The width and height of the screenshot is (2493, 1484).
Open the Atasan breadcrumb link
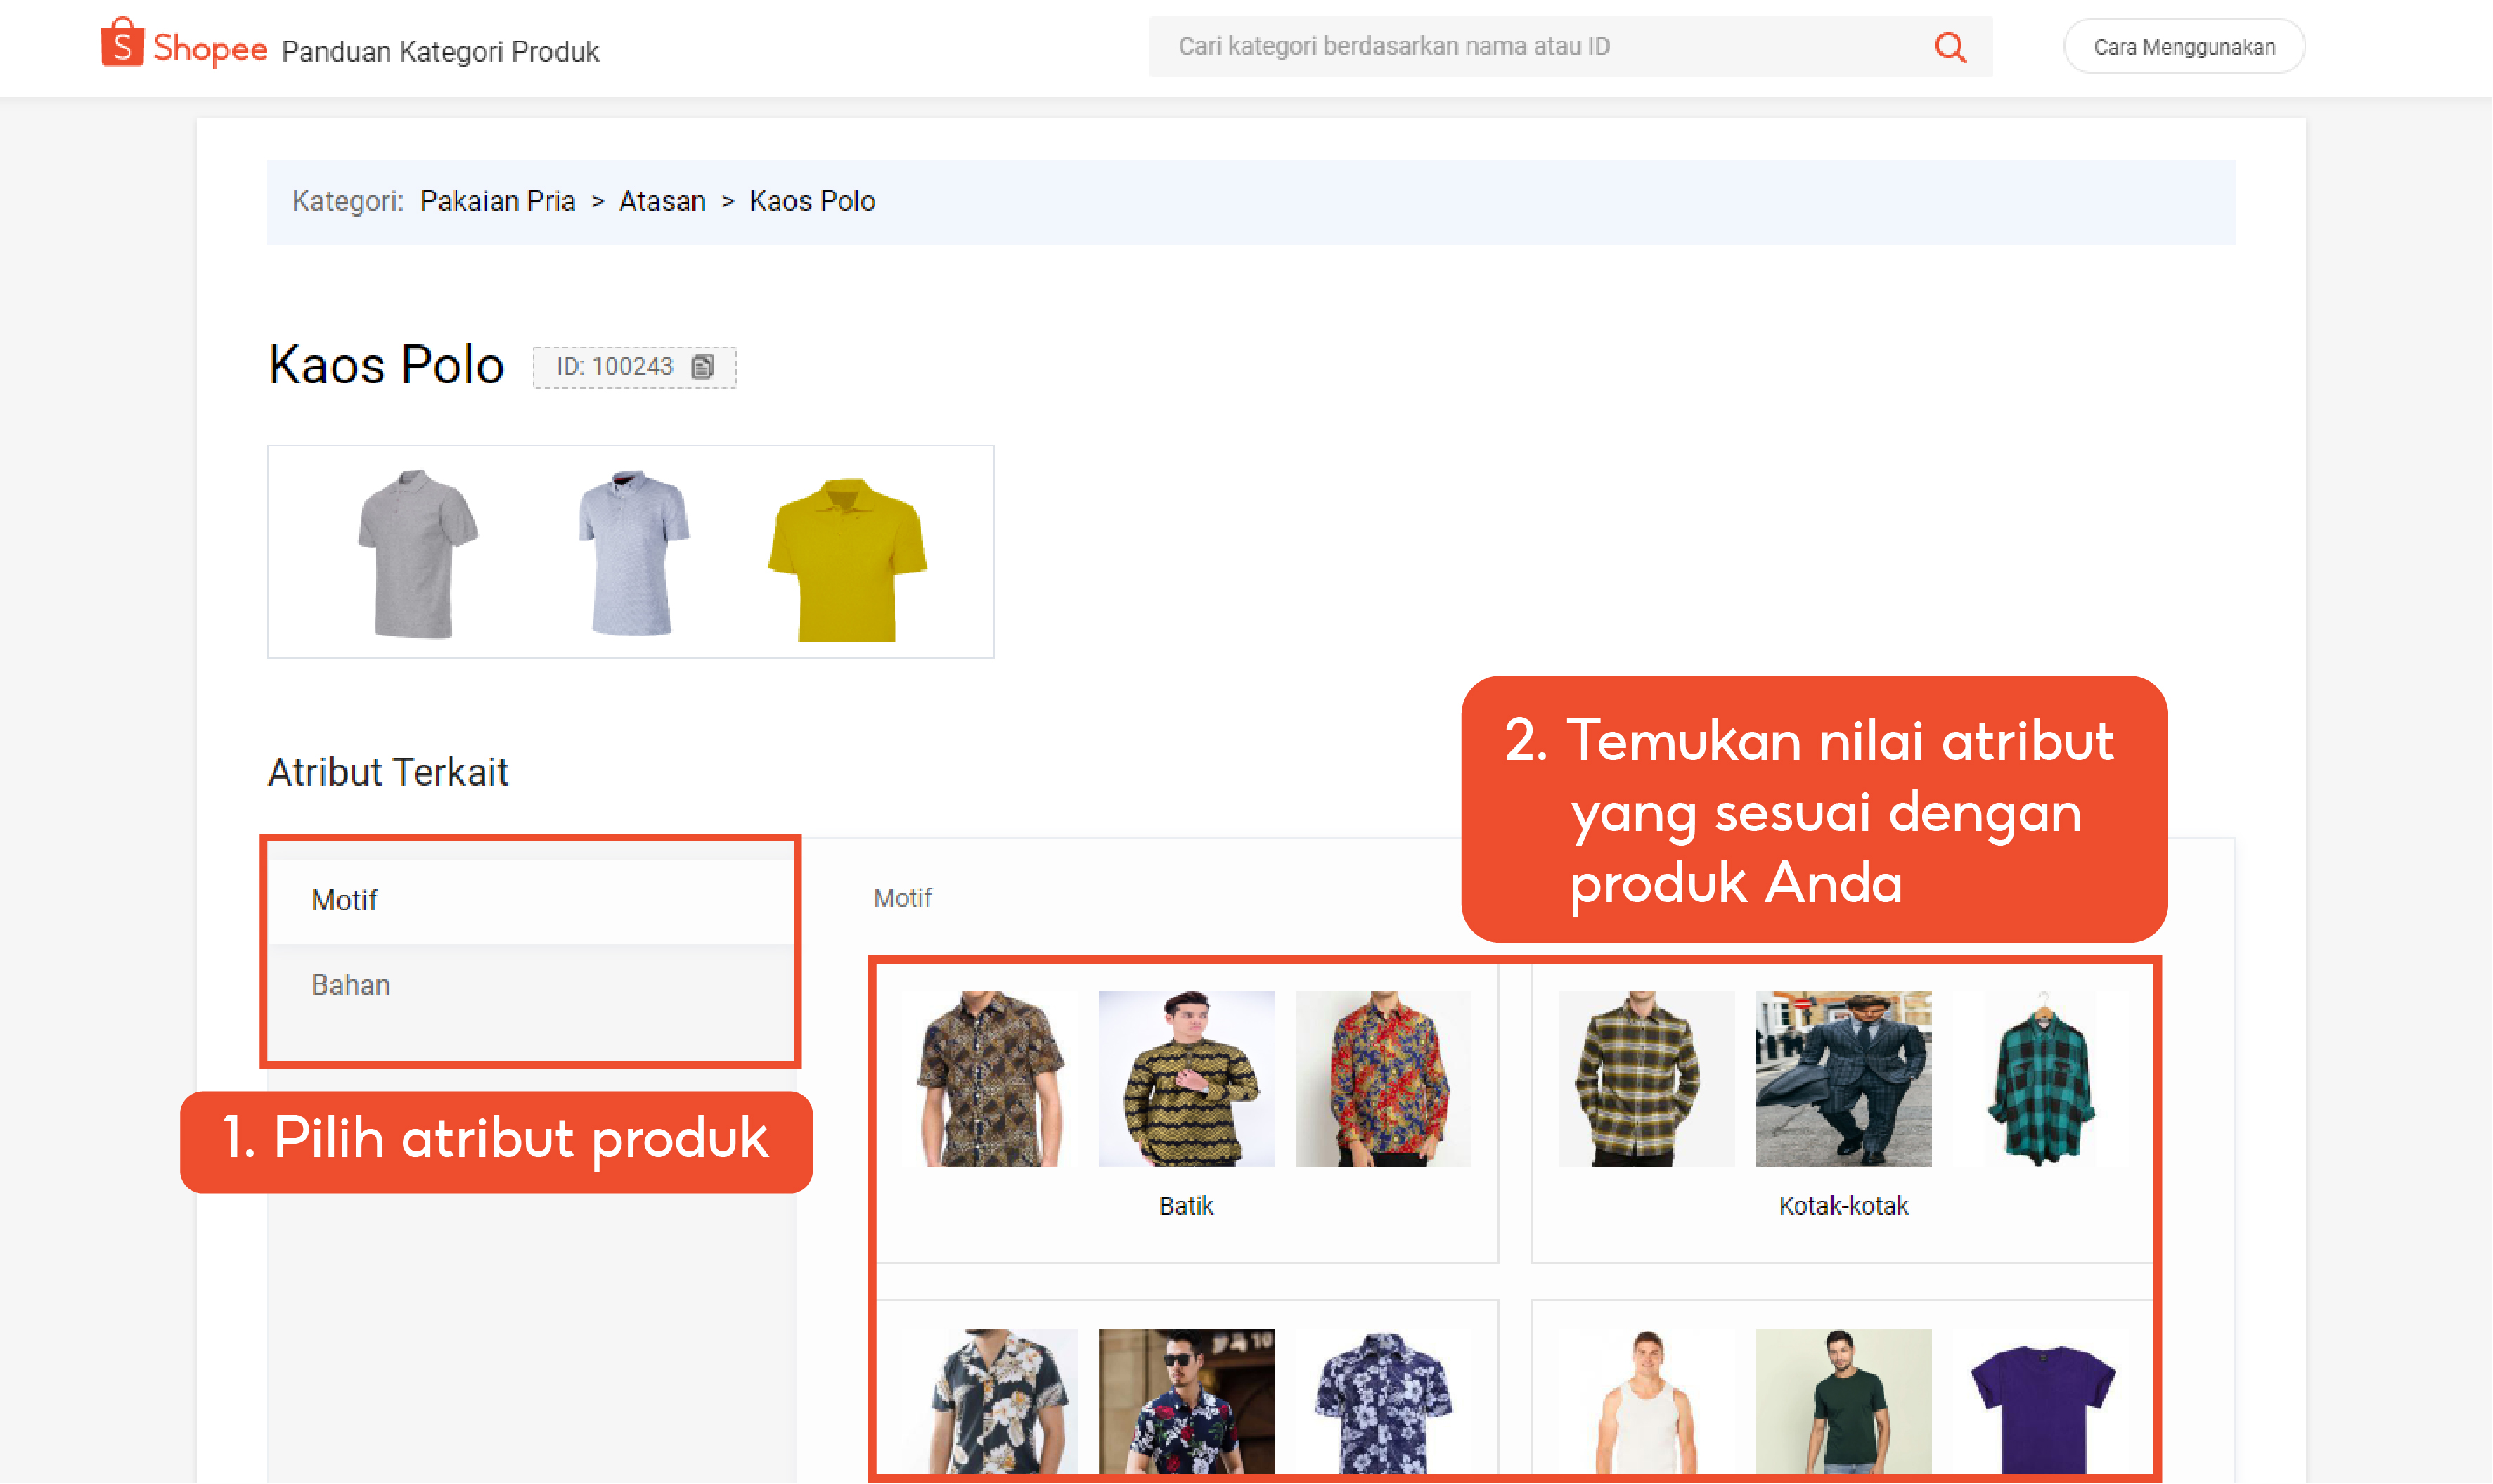661,200
